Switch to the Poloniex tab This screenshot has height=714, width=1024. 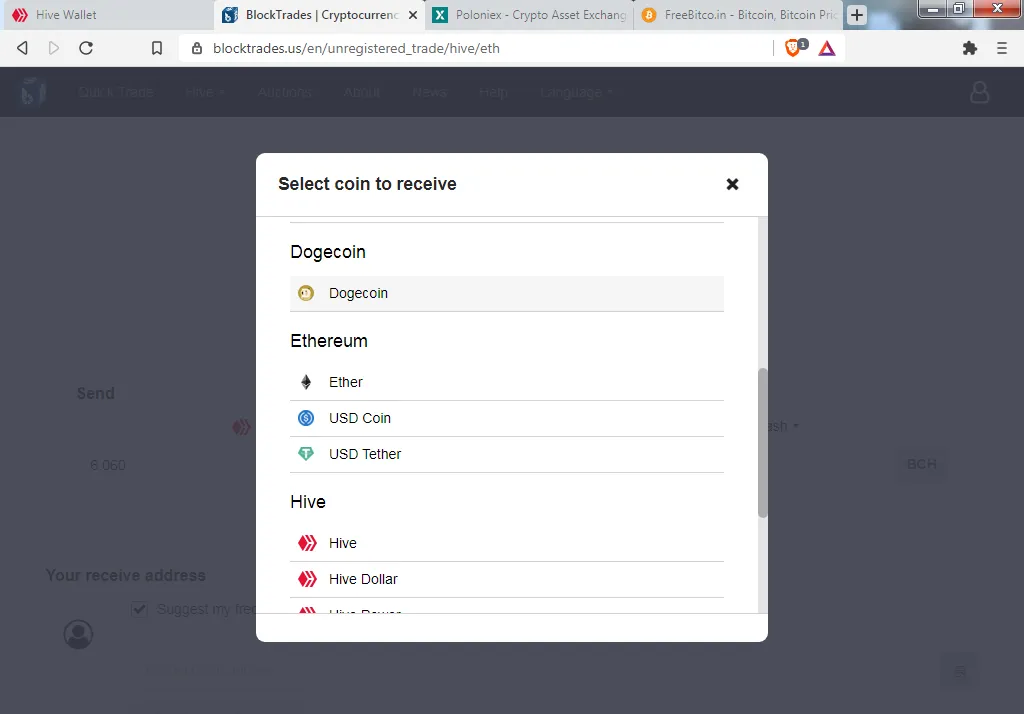530,15
